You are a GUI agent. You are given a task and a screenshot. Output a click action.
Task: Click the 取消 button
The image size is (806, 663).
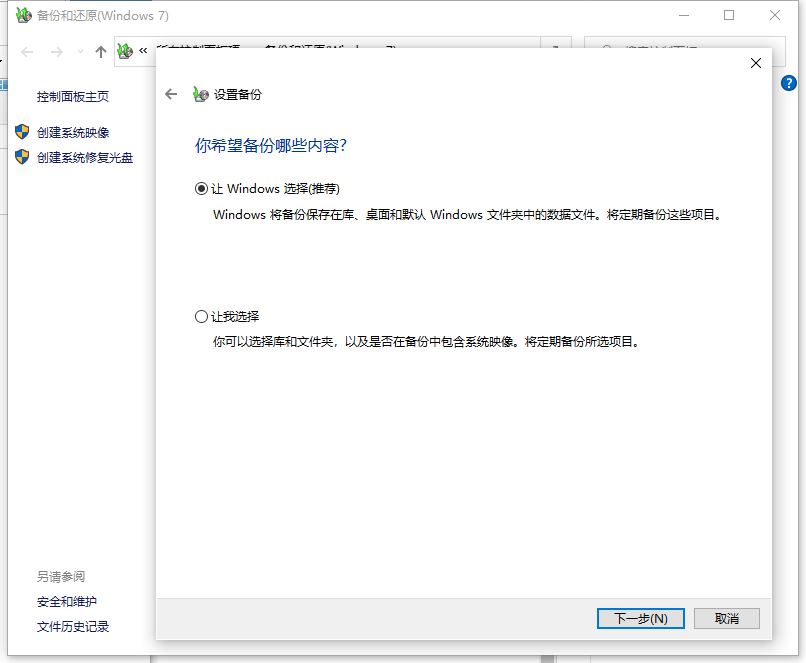726,618
